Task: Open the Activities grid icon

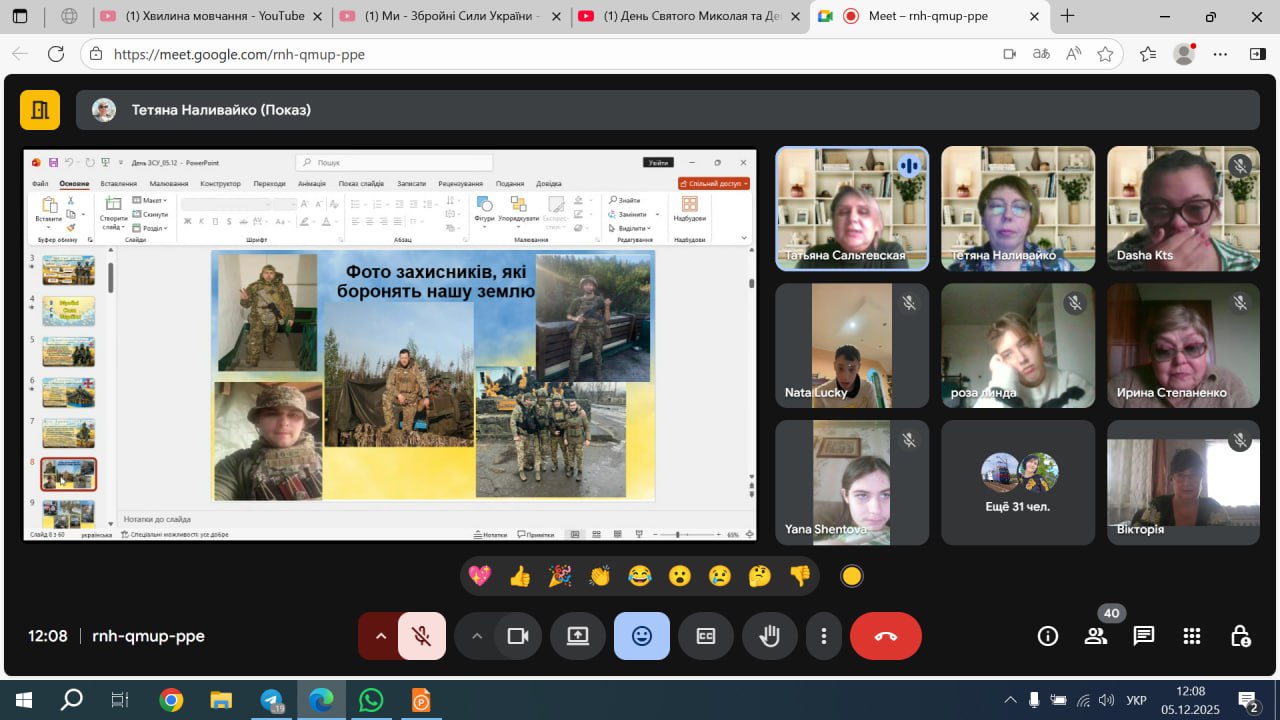Action: coord(1192,636)
